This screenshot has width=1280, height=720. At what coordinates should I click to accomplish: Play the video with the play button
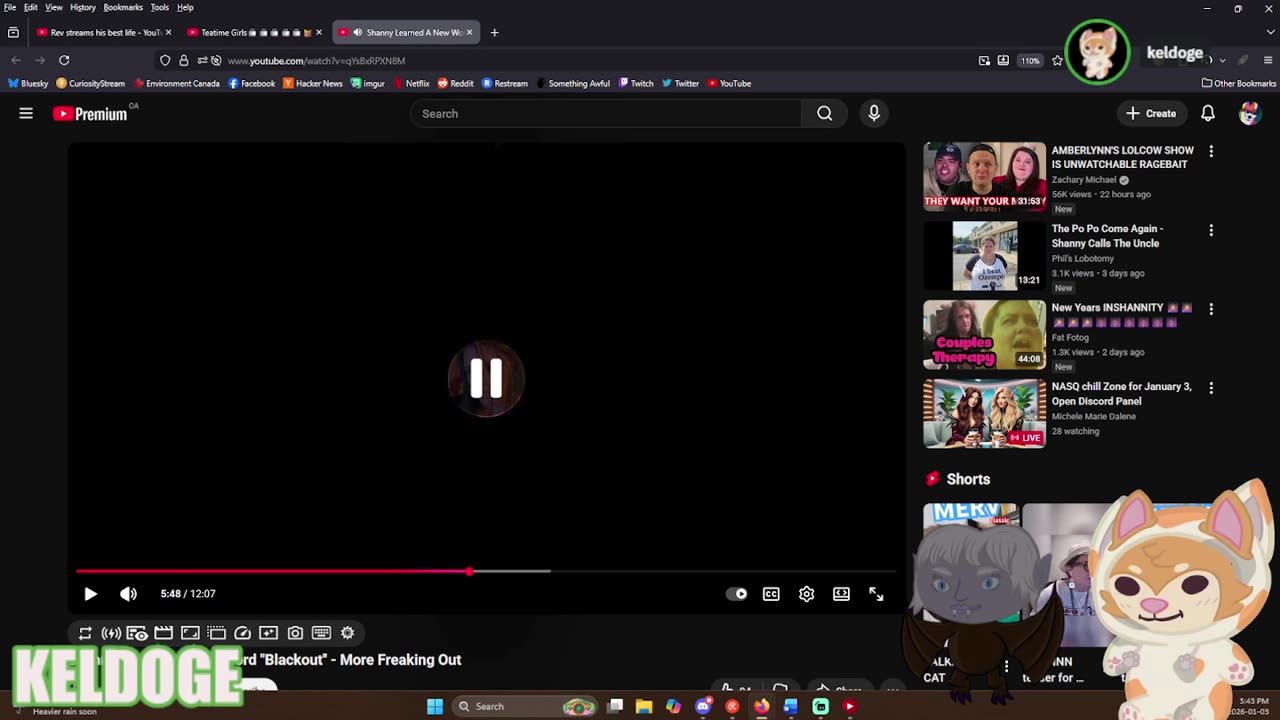coord(90,594)
